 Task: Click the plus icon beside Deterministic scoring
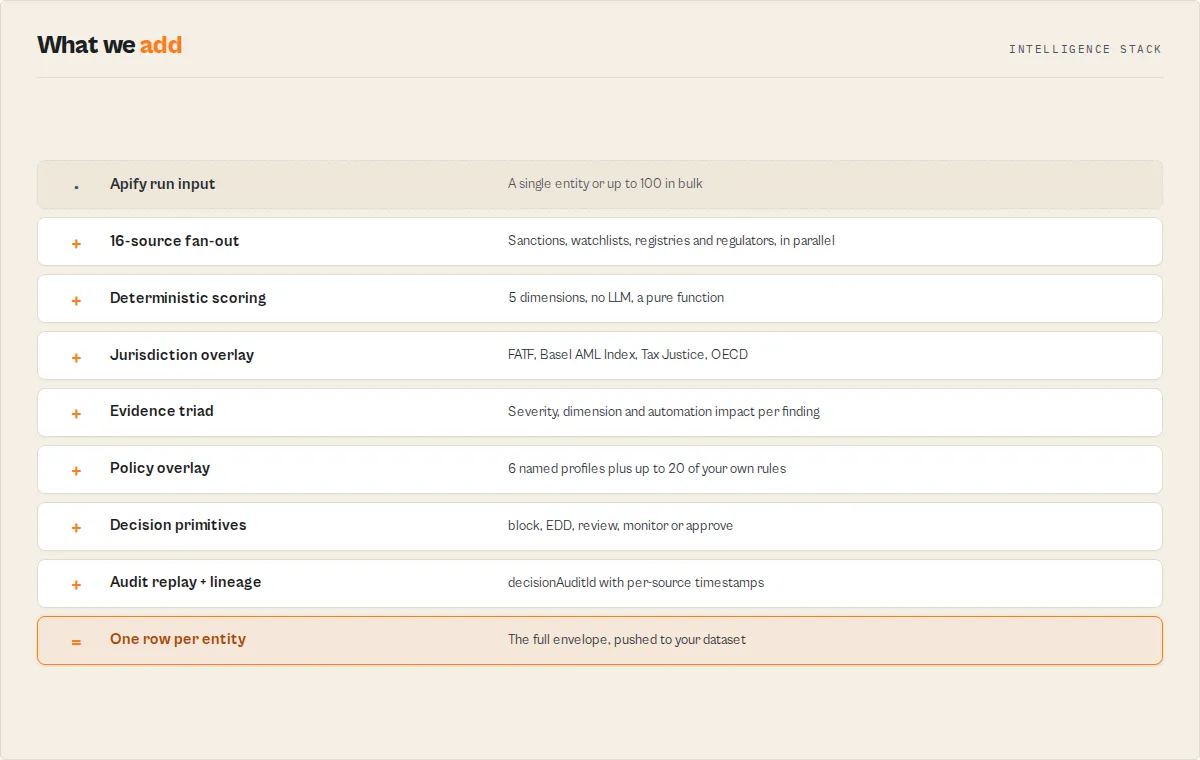(x=76, y=300)
